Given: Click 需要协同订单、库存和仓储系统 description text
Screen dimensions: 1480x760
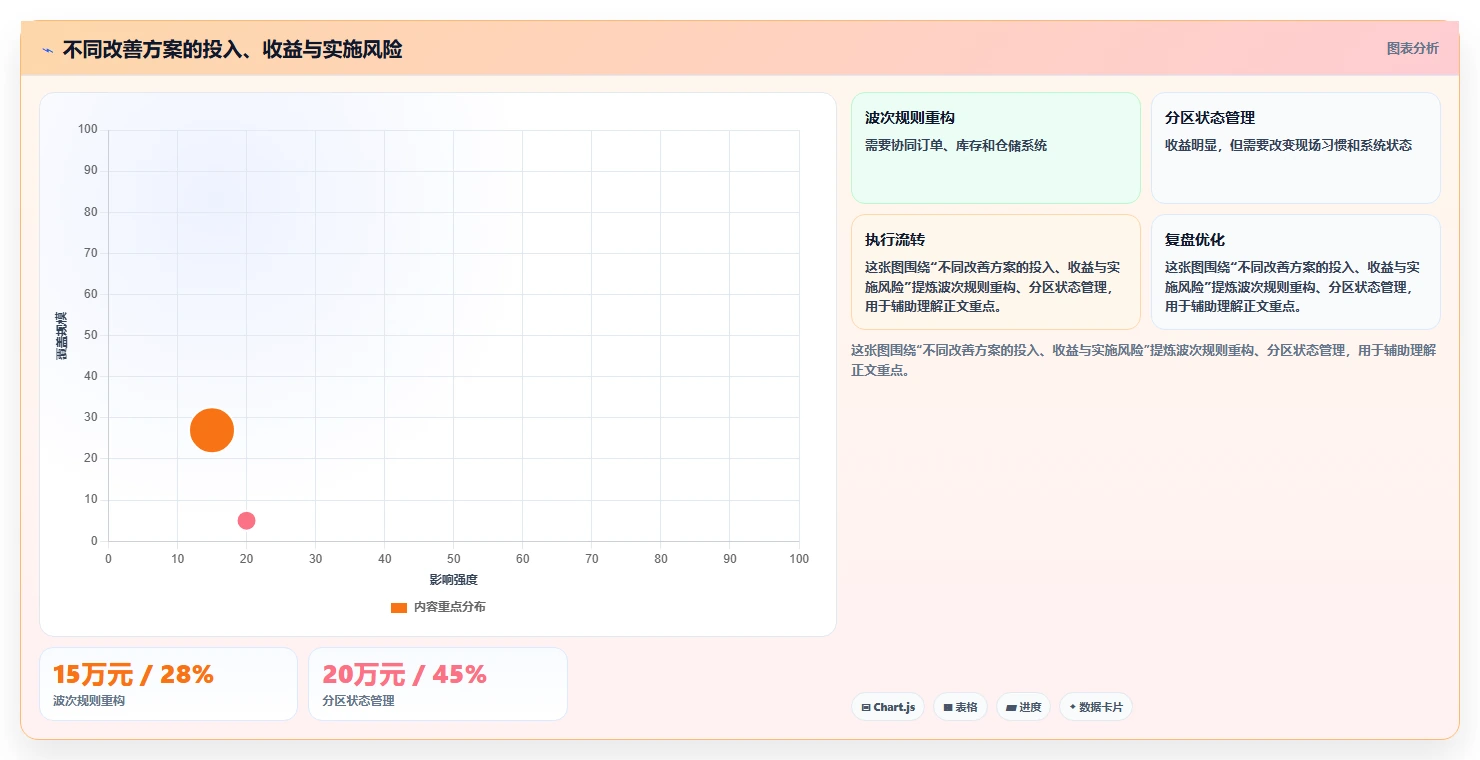Looking at the screenshot, I should [x=956, y=145].
